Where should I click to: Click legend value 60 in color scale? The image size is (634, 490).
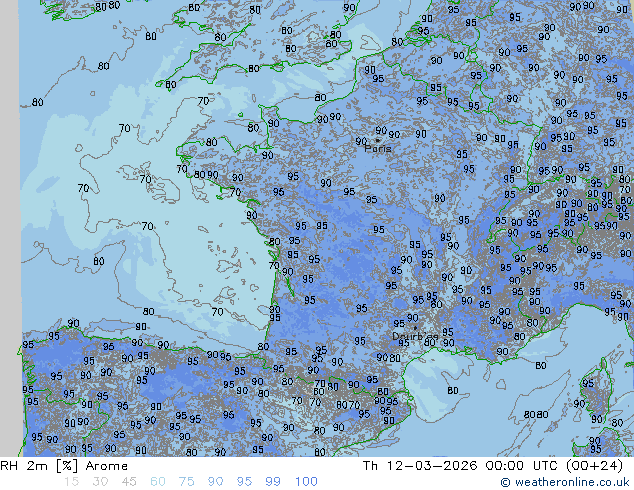click(x=158, y=482)
